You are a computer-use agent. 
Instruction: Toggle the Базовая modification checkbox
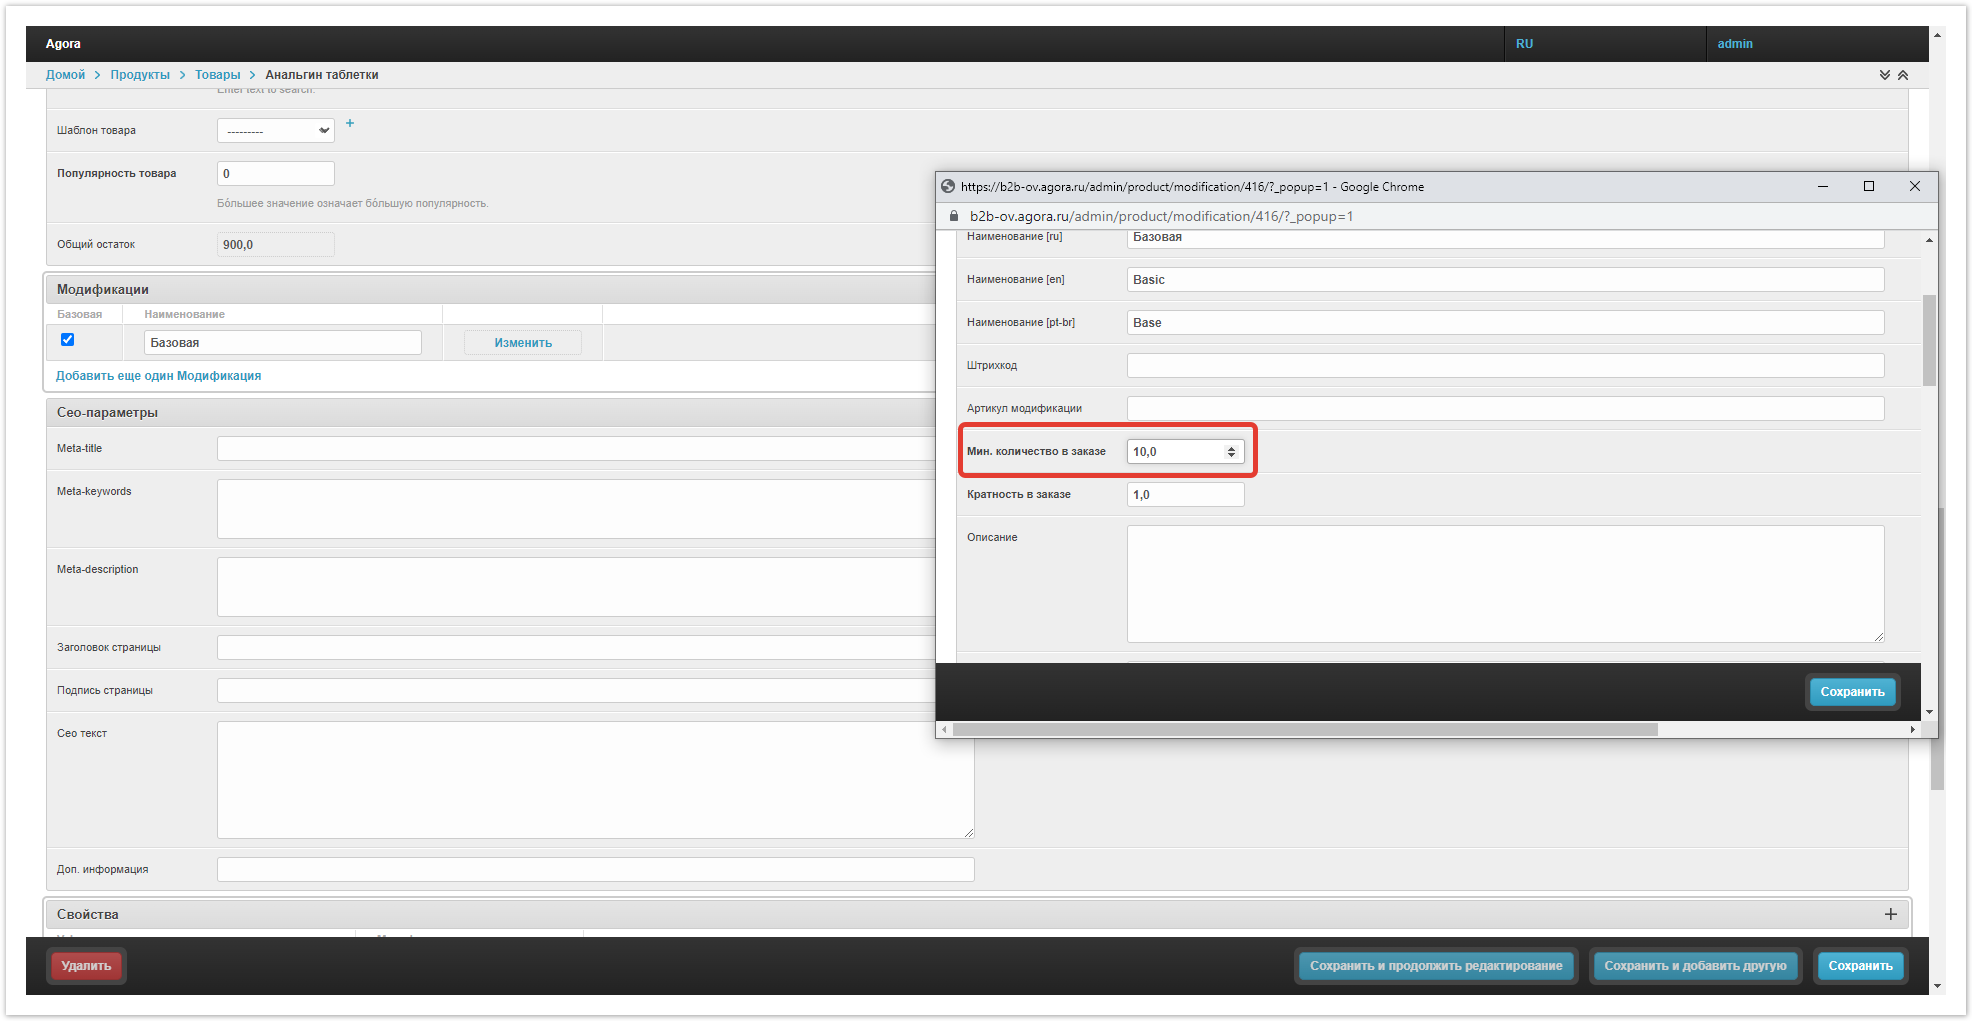coord(68,340)
